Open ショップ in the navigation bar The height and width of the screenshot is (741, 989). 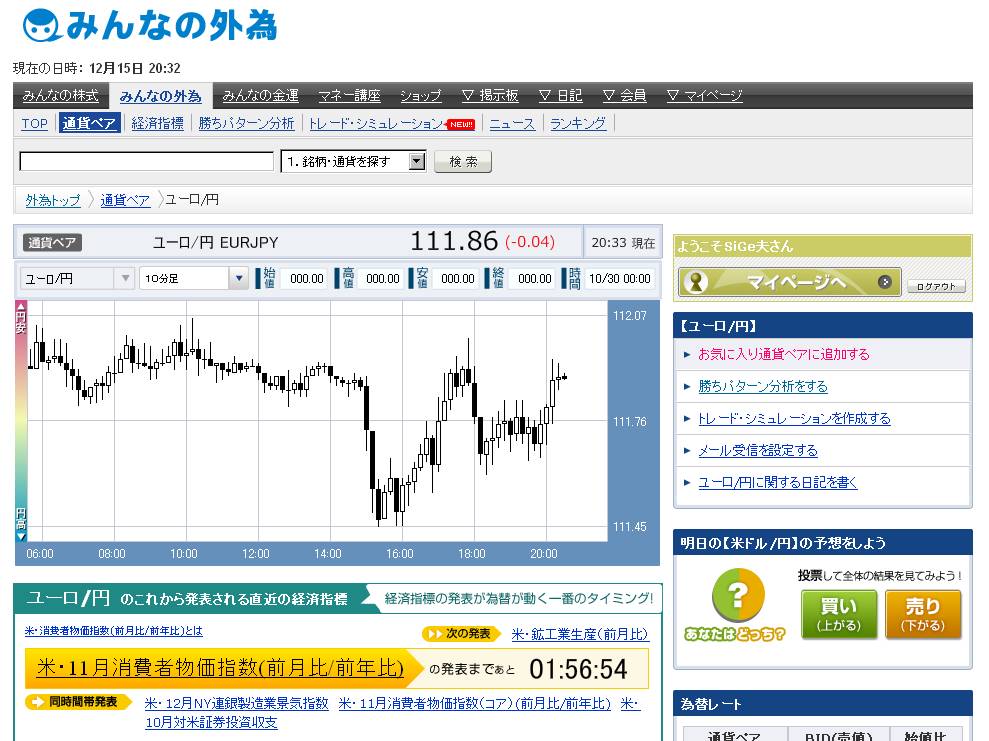421,95
